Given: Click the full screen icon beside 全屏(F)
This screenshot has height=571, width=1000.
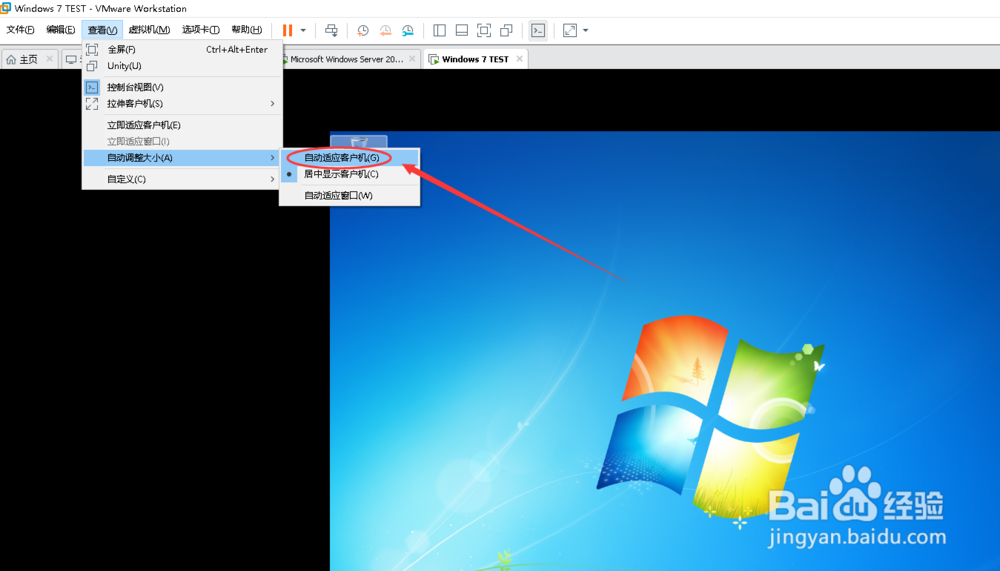Looking at the screenshot, I should pos(92,49).
